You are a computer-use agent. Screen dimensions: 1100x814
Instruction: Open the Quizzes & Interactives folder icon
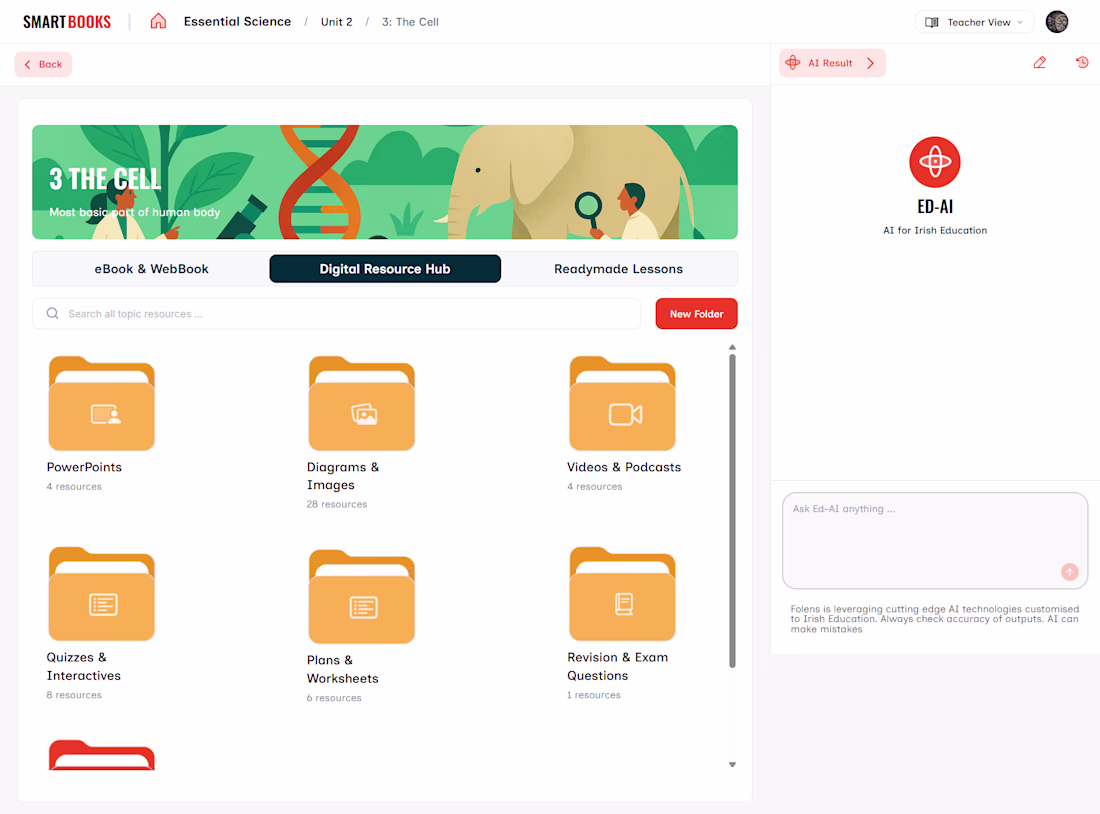tap(102, 594)
